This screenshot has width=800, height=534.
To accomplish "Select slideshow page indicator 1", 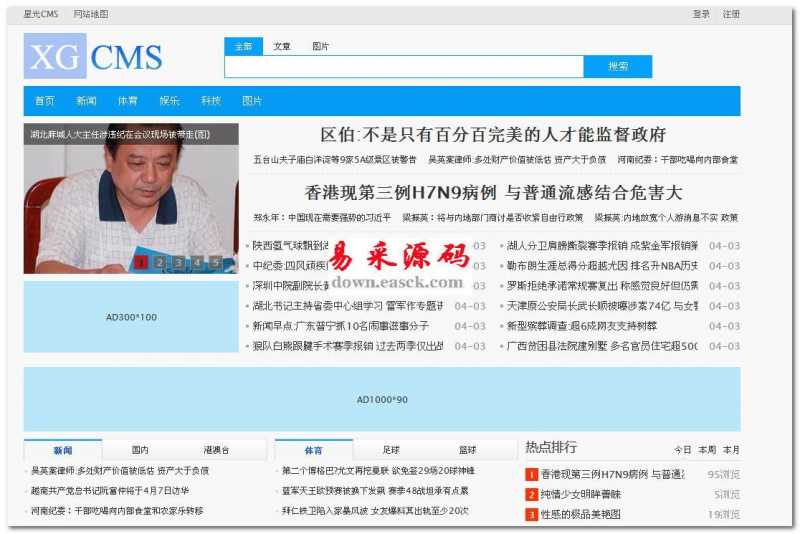I will pos(142,263).
